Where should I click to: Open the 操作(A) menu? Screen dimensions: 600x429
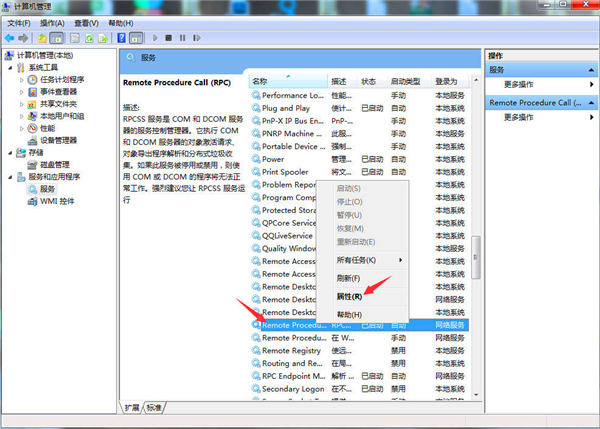[52, 23]
